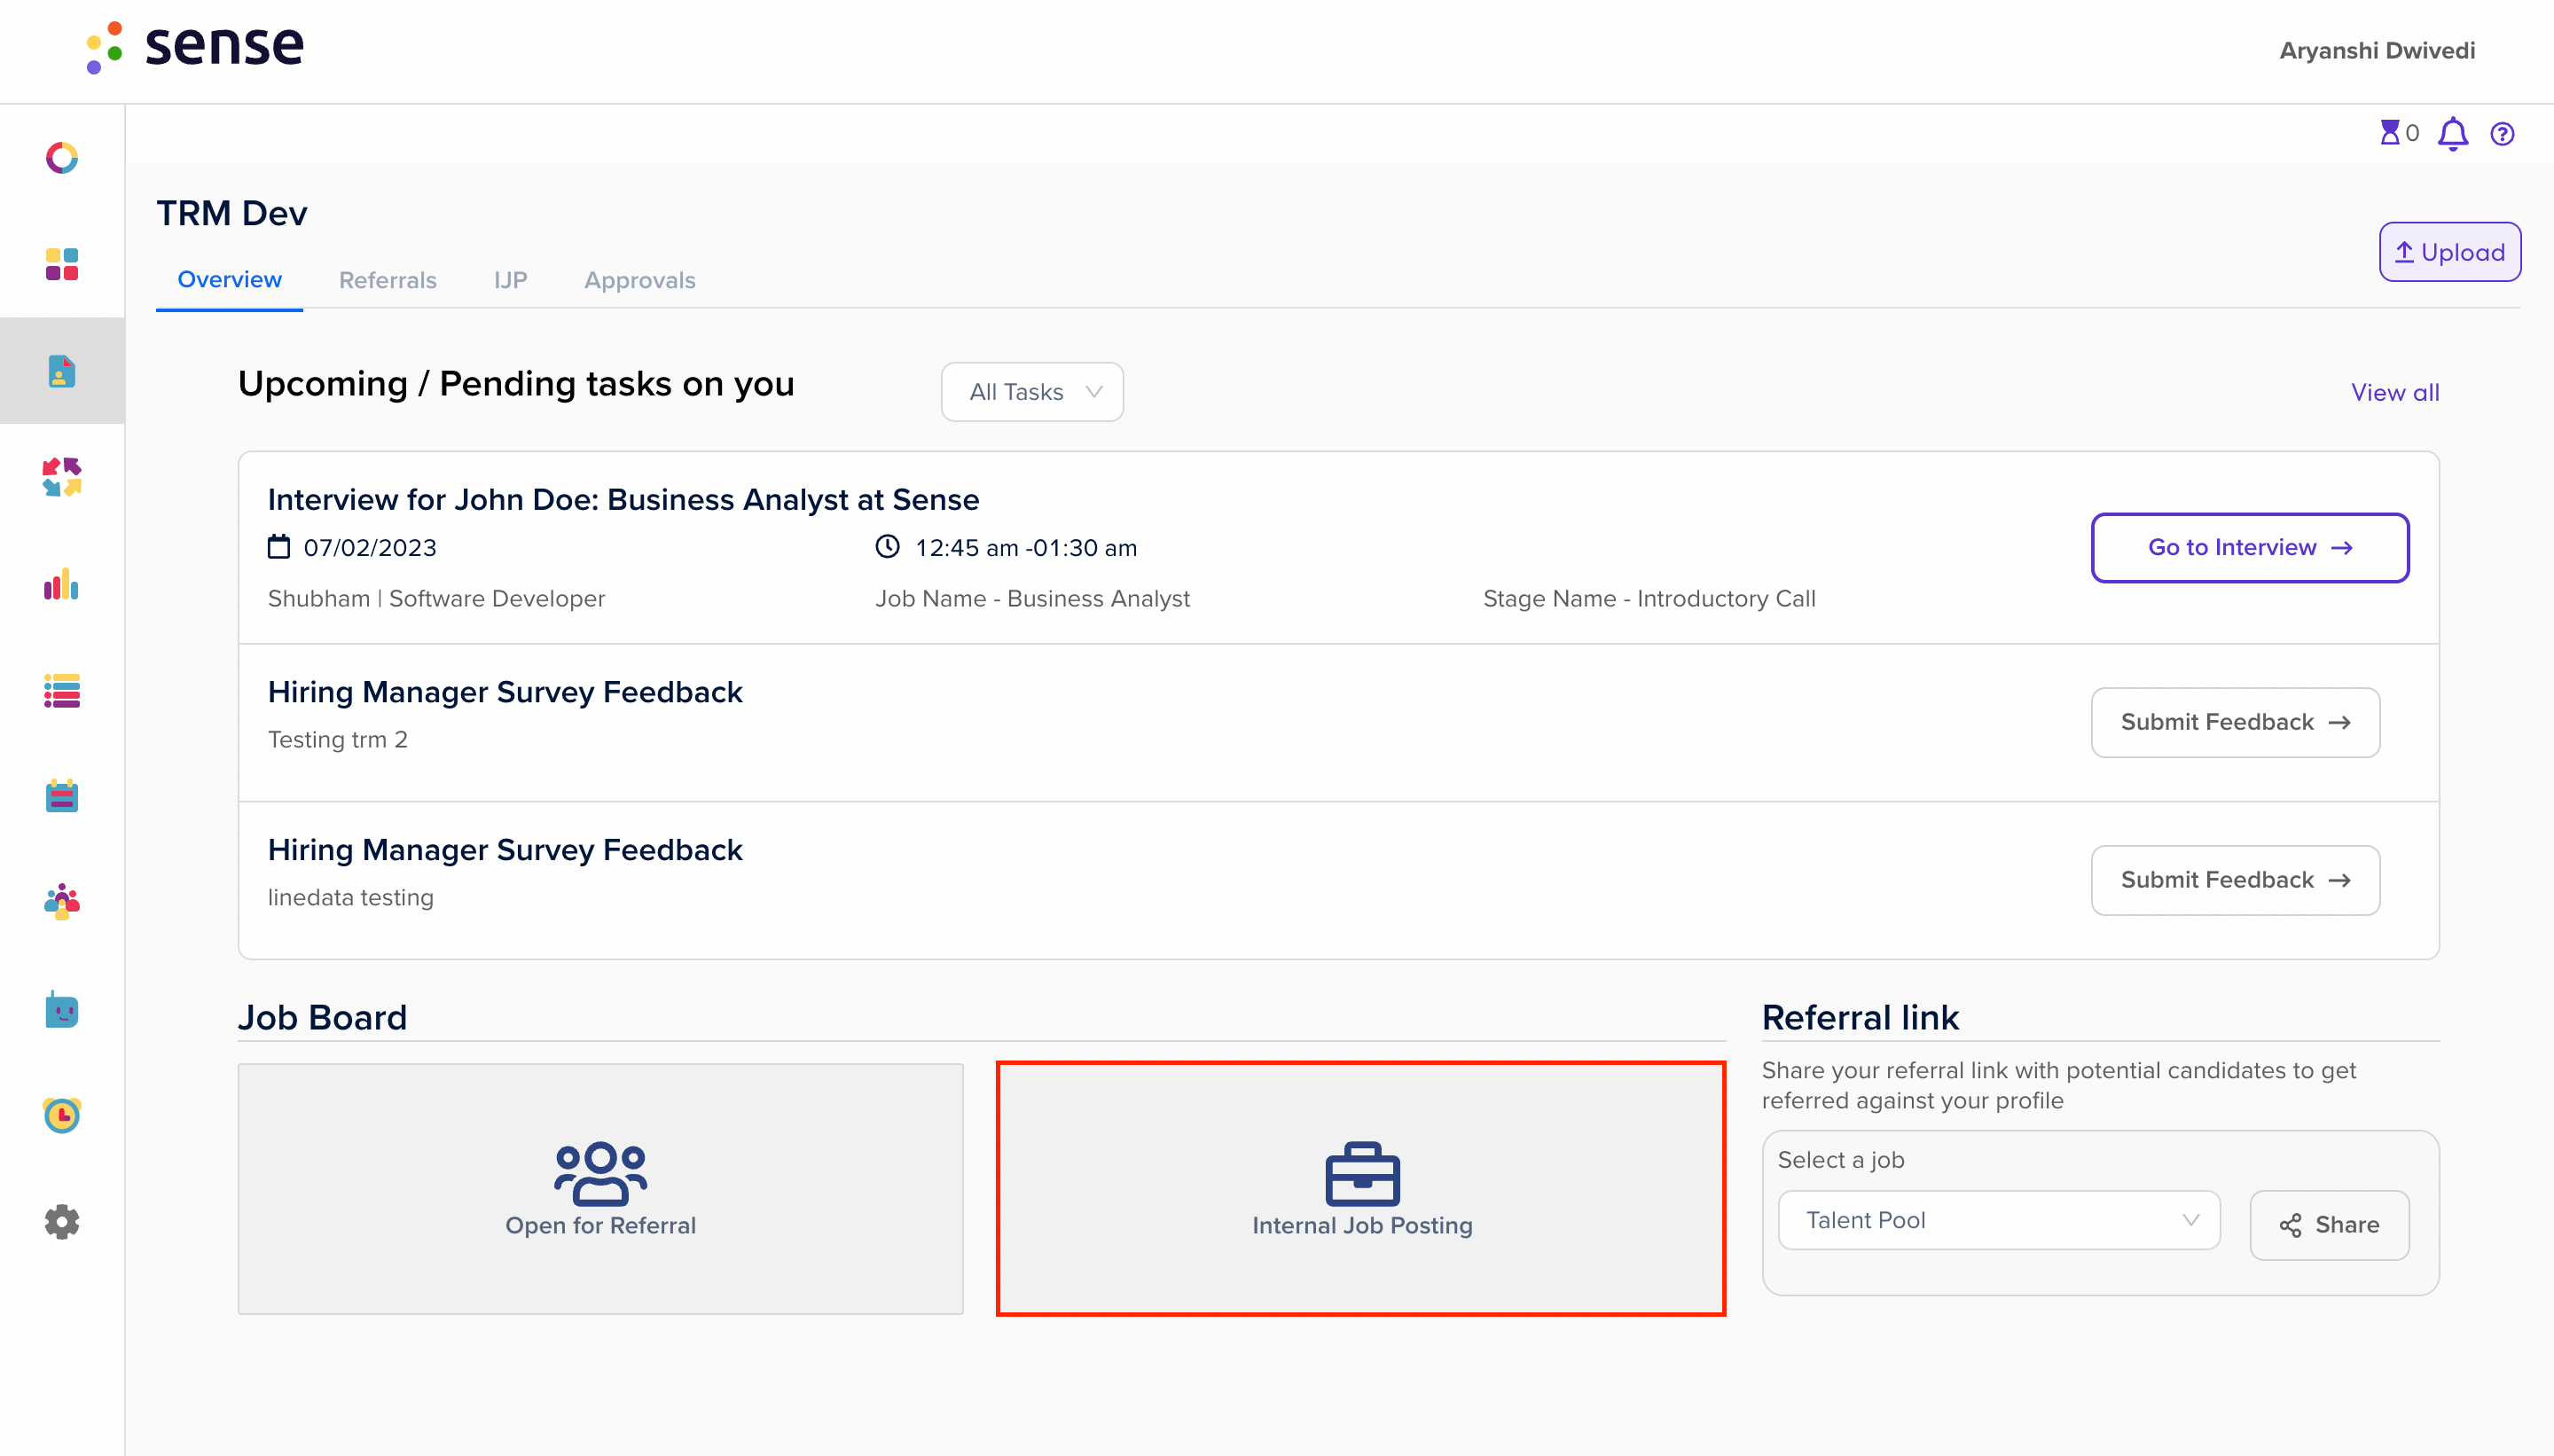Screen dimensions: 2554x1456
Task: Open the help question mark icon
Action: 2503,133
